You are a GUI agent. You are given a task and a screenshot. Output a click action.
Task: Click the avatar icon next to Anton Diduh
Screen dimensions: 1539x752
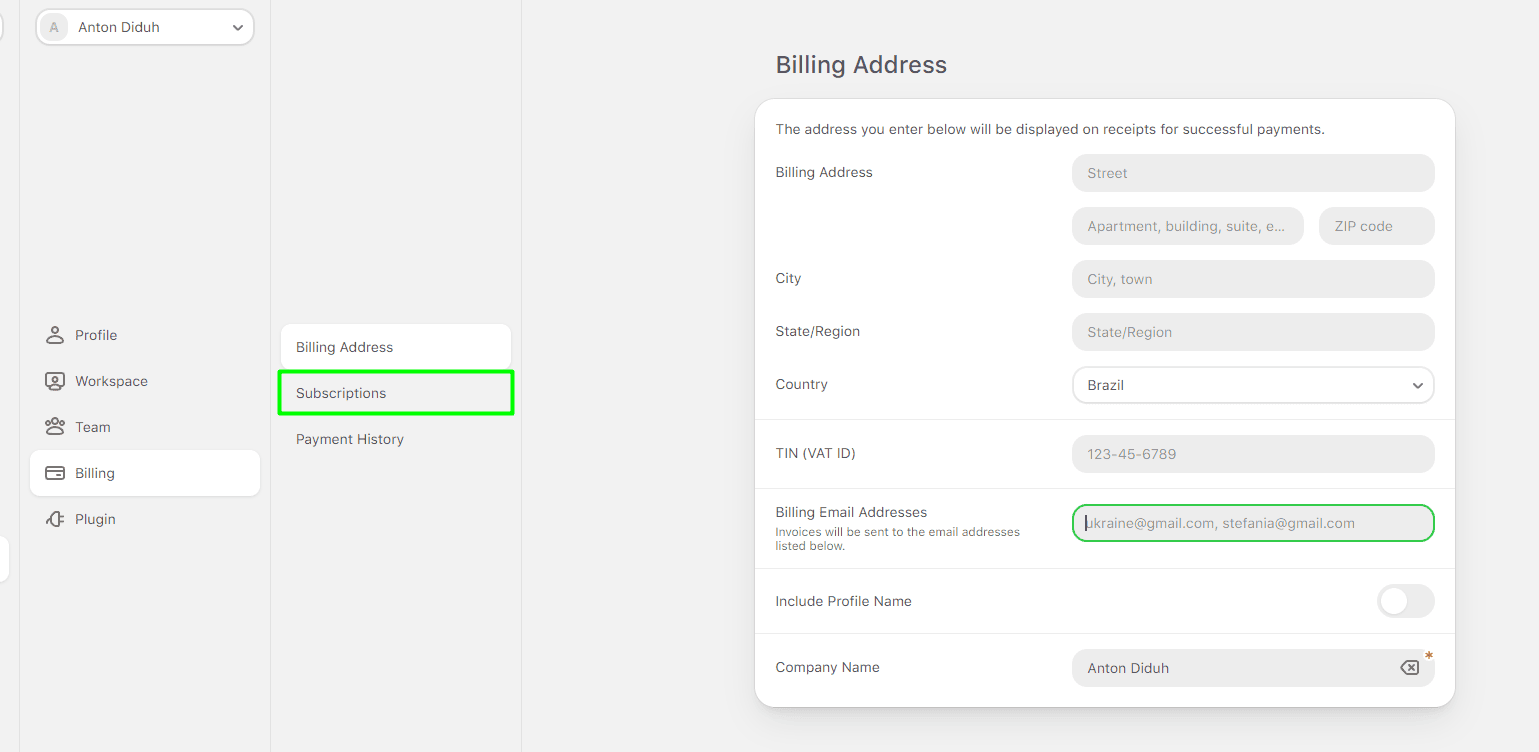[54, 27]
